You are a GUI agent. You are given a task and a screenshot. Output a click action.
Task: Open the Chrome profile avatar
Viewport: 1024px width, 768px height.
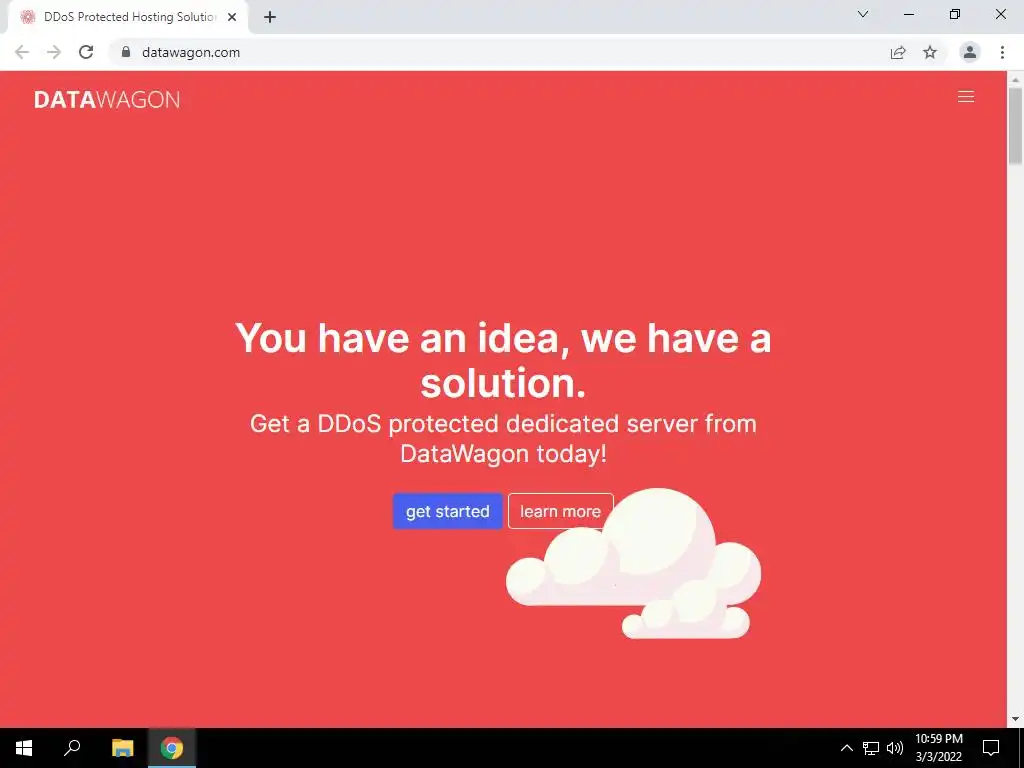[970, 52]
